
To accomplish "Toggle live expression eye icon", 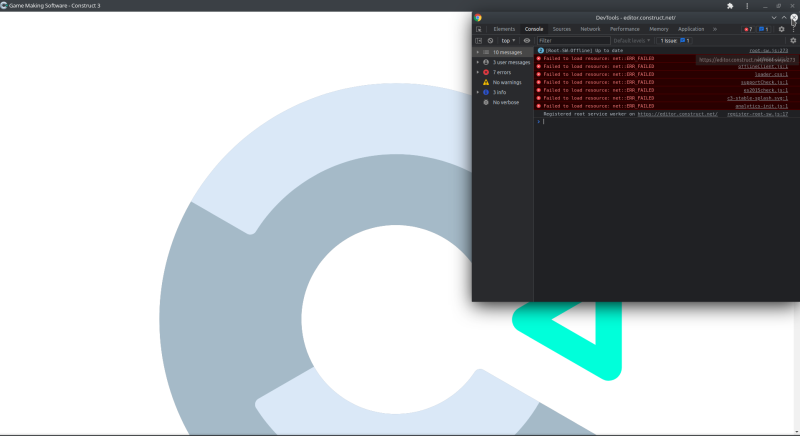I will (x=527, y=41).
